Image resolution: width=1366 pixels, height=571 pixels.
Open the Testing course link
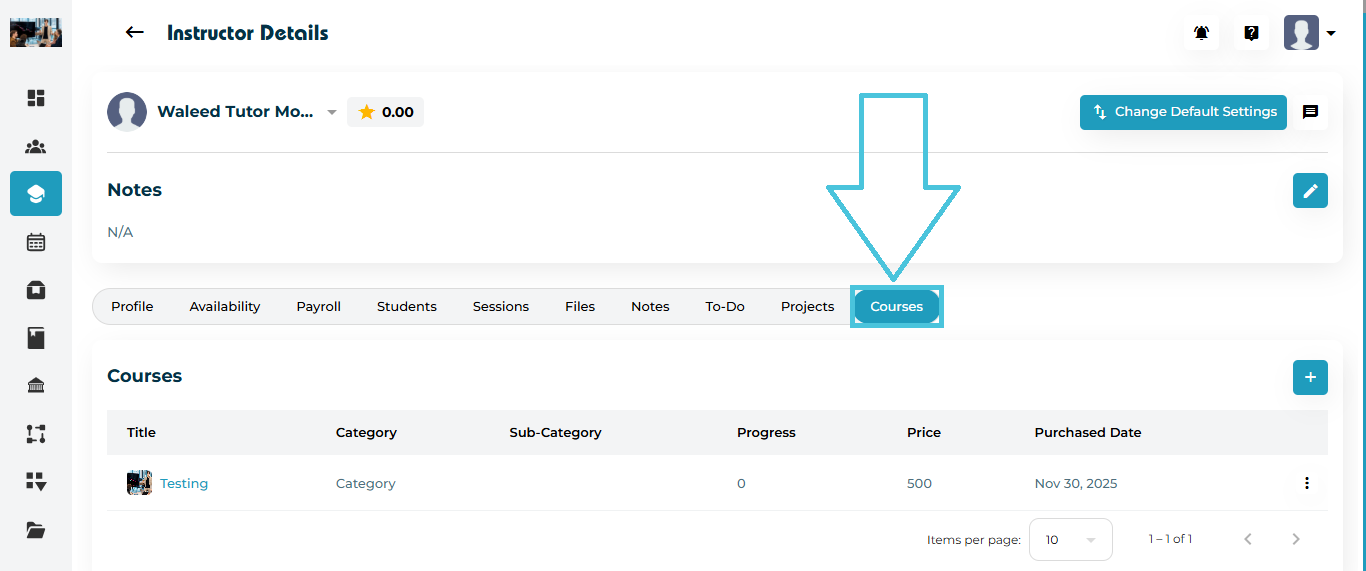pos(184,483)
